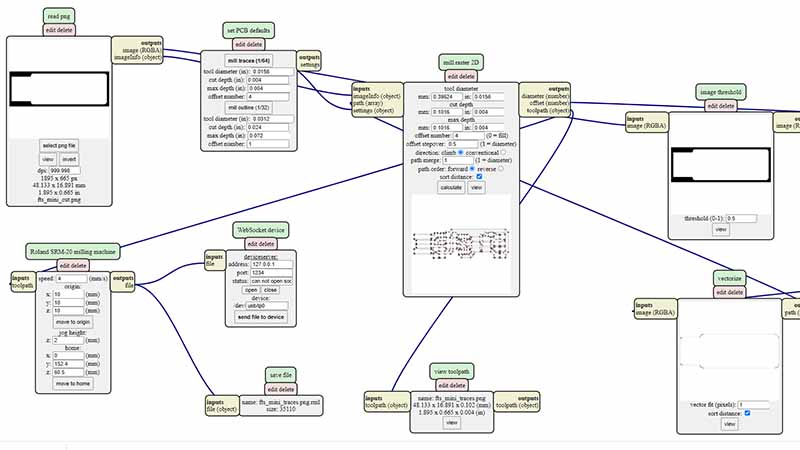Click the 'set PCB defaults' module title
Image resolution: width=800 pixels, height=450 pixels.
coord(248,31)
